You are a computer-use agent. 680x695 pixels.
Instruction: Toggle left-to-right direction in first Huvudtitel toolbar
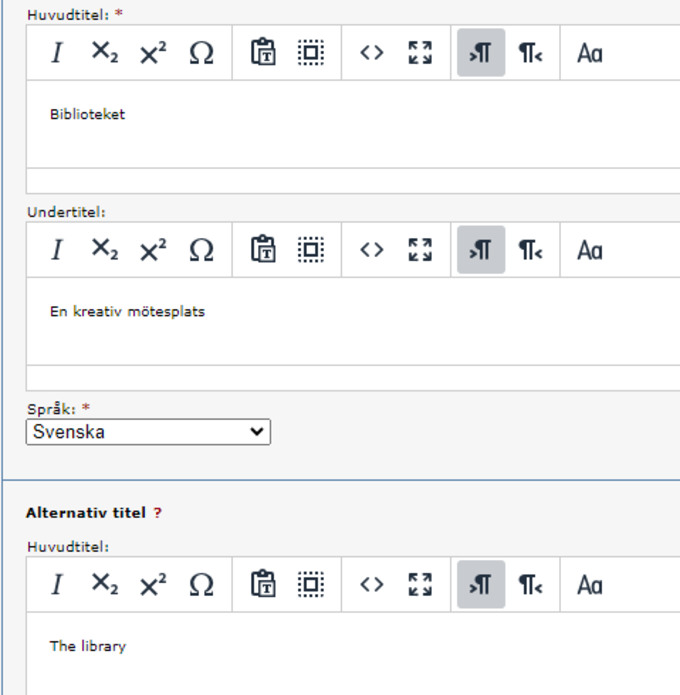click(481, 53)
